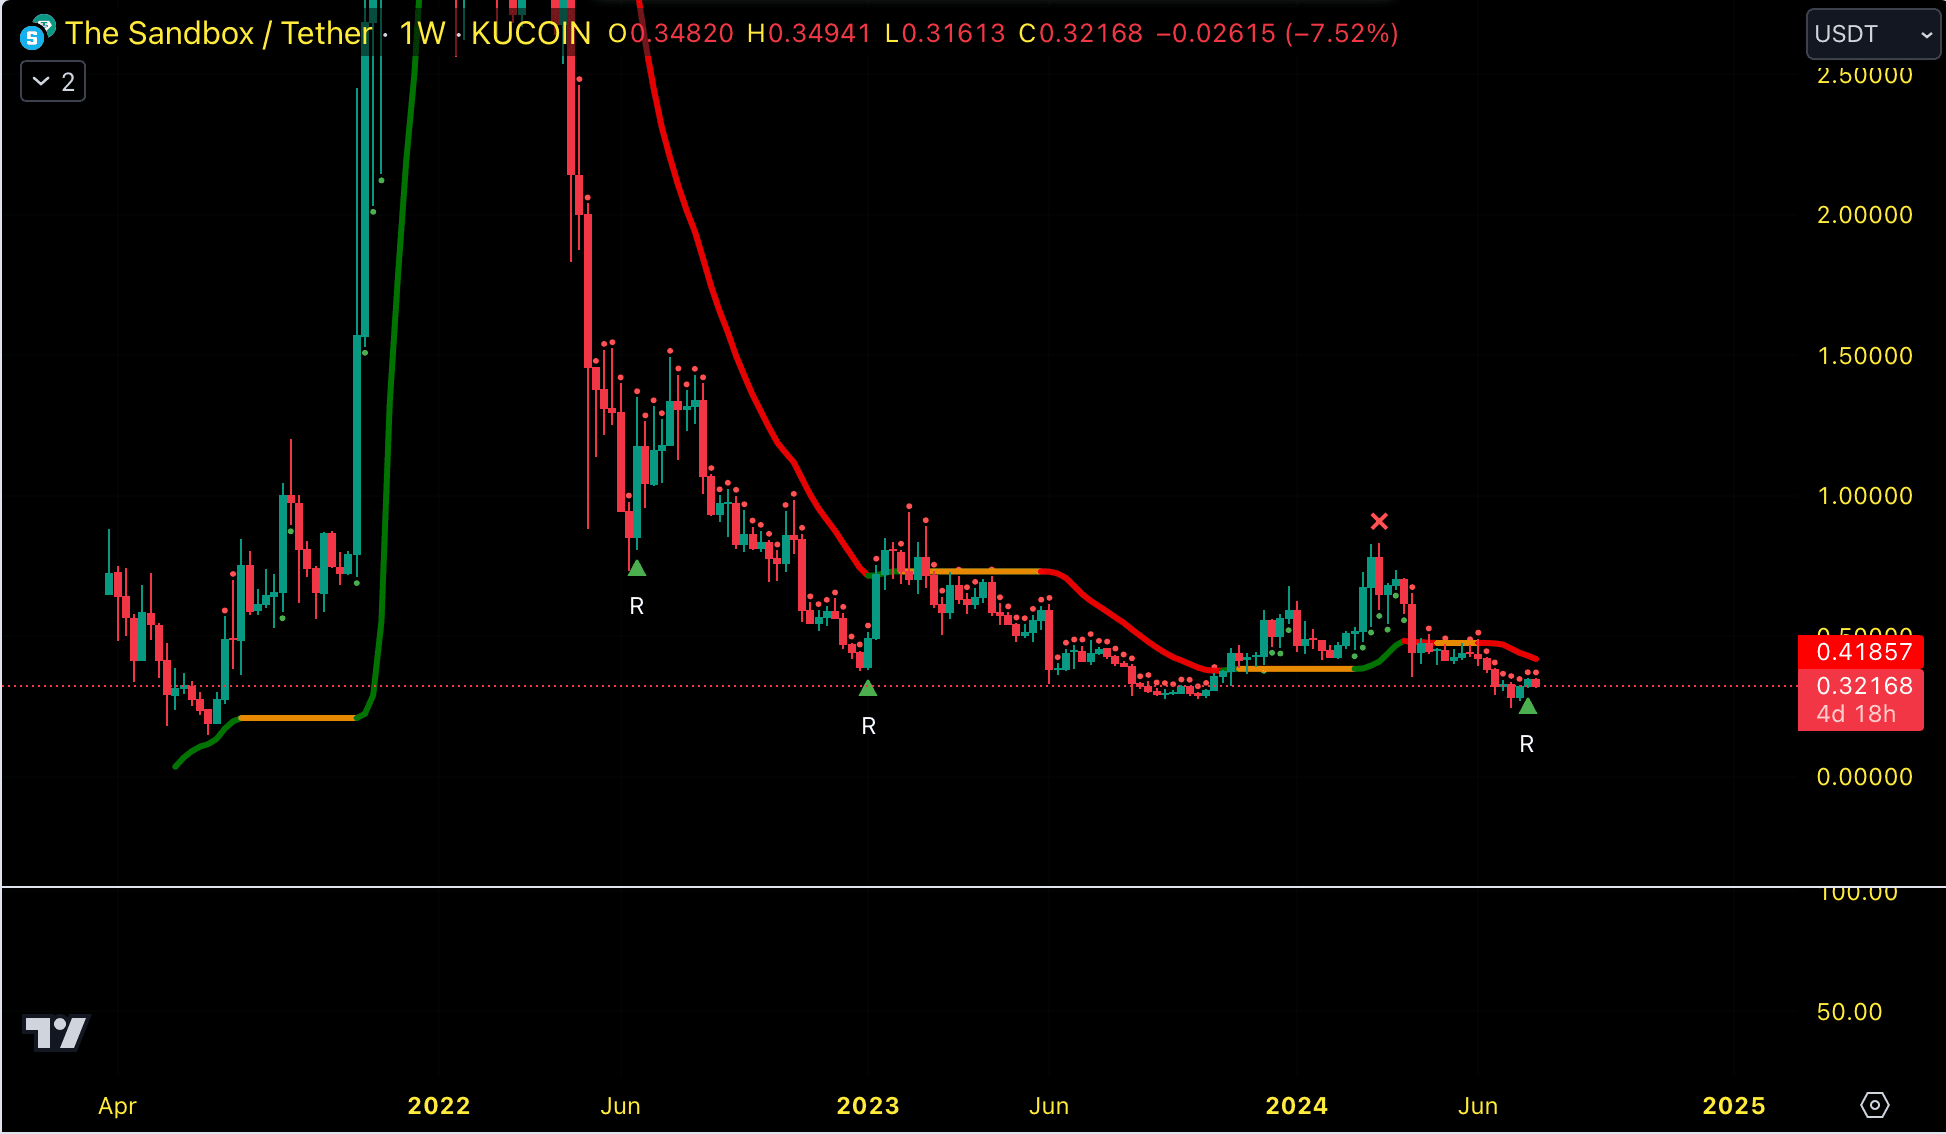
Task: Click the 1.00000 price axis label
Action: click(1864, 496)
